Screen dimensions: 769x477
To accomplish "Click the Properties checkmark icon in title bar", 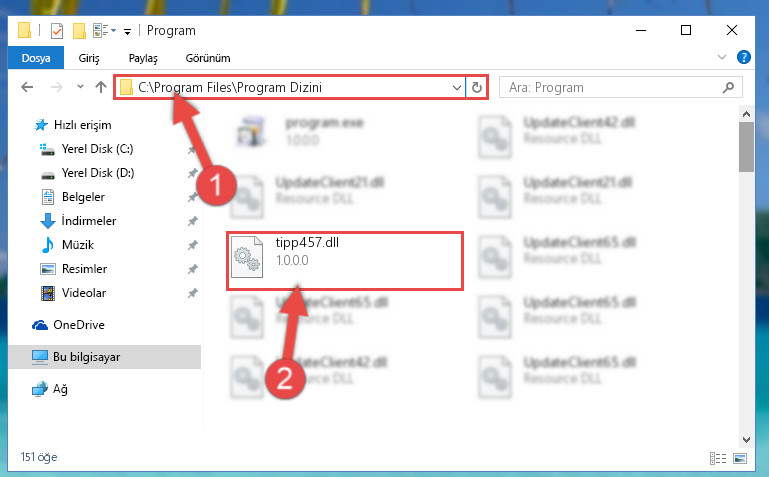I will pos(57,31).
